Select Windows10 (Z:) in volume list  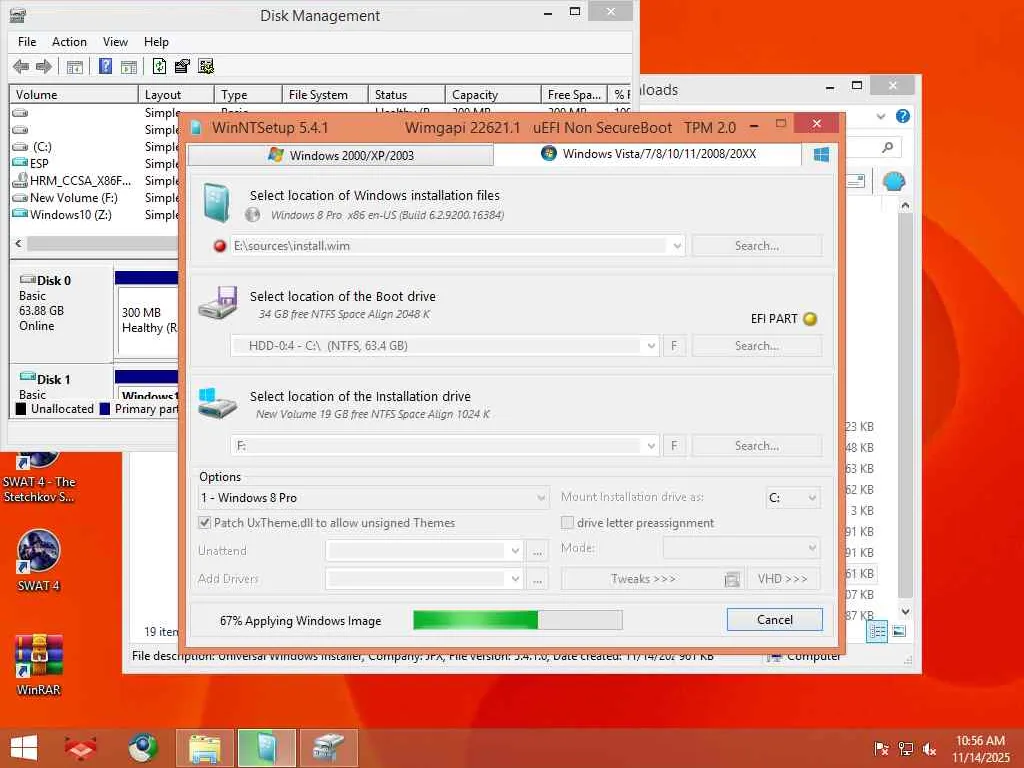[70, 215]
